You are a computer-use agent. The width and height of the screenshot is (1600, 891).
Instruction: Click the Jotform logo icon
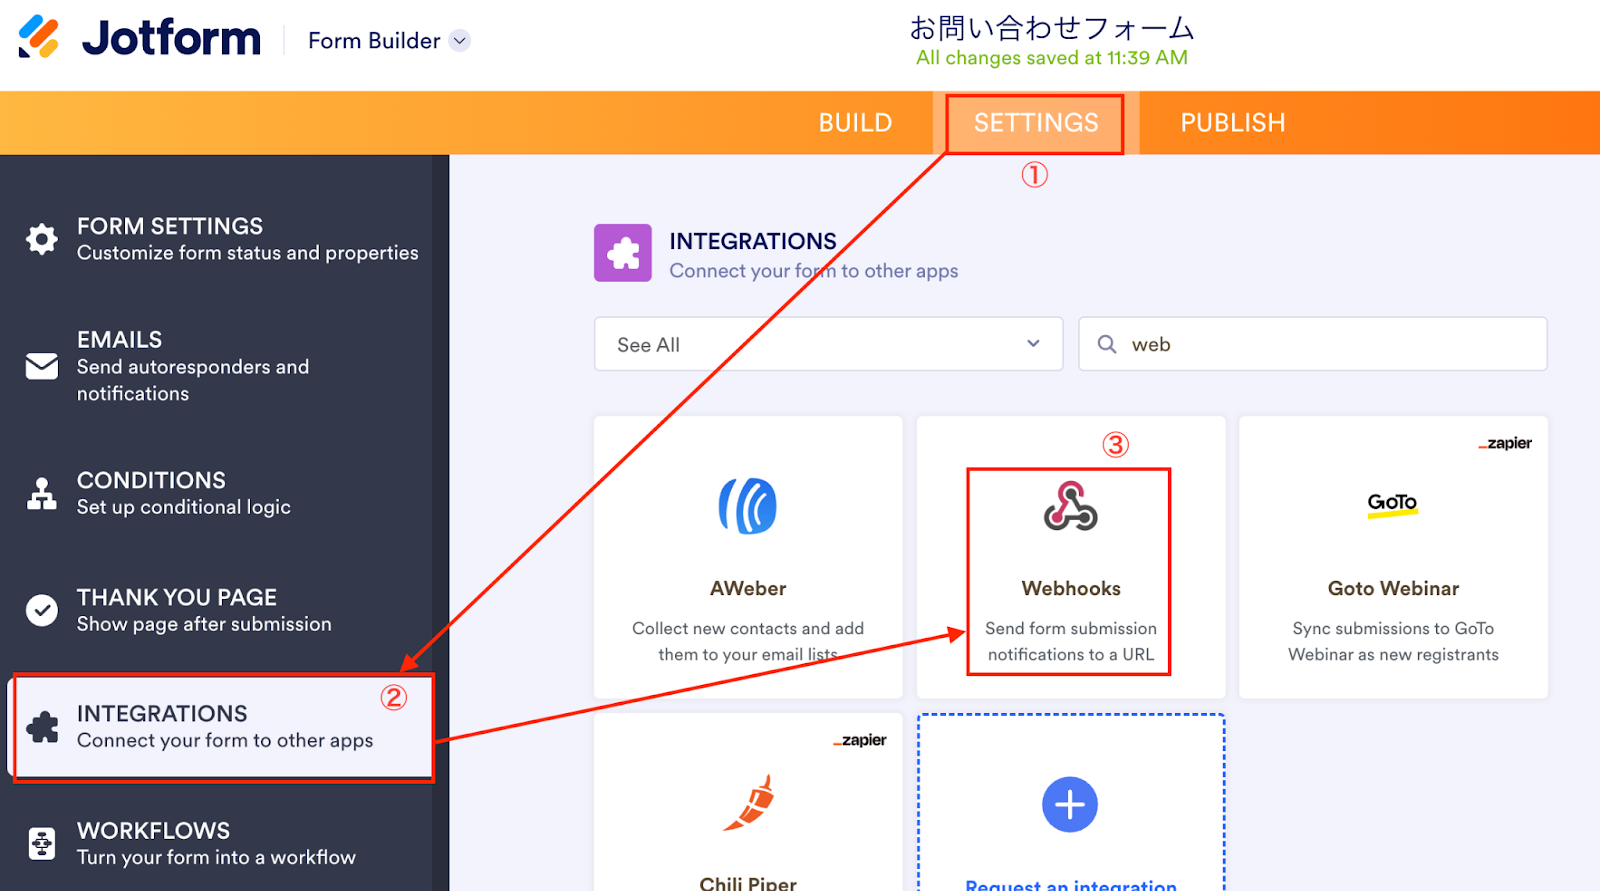click(39, 37)
